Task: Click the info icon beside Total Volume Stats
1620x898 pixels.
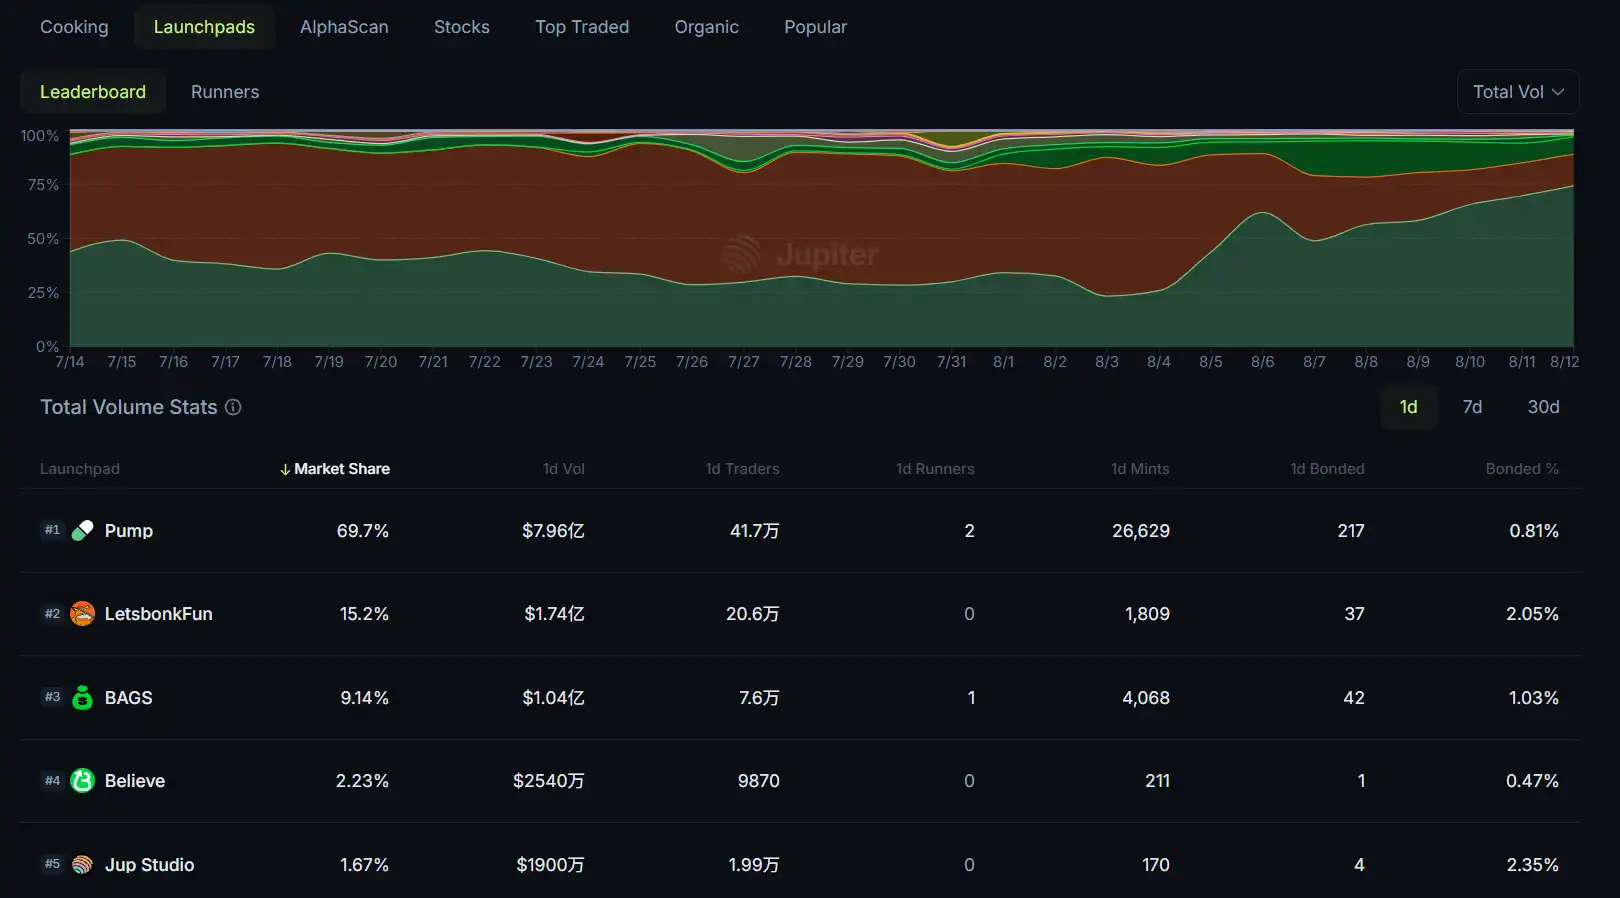Action: coord(233,407)
